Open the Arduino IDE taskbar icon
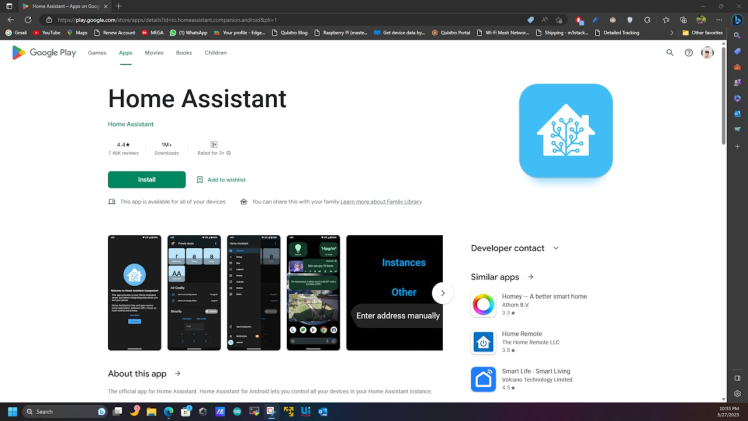The width and height of the screenshot is (748, 421). tap(237, 411)
